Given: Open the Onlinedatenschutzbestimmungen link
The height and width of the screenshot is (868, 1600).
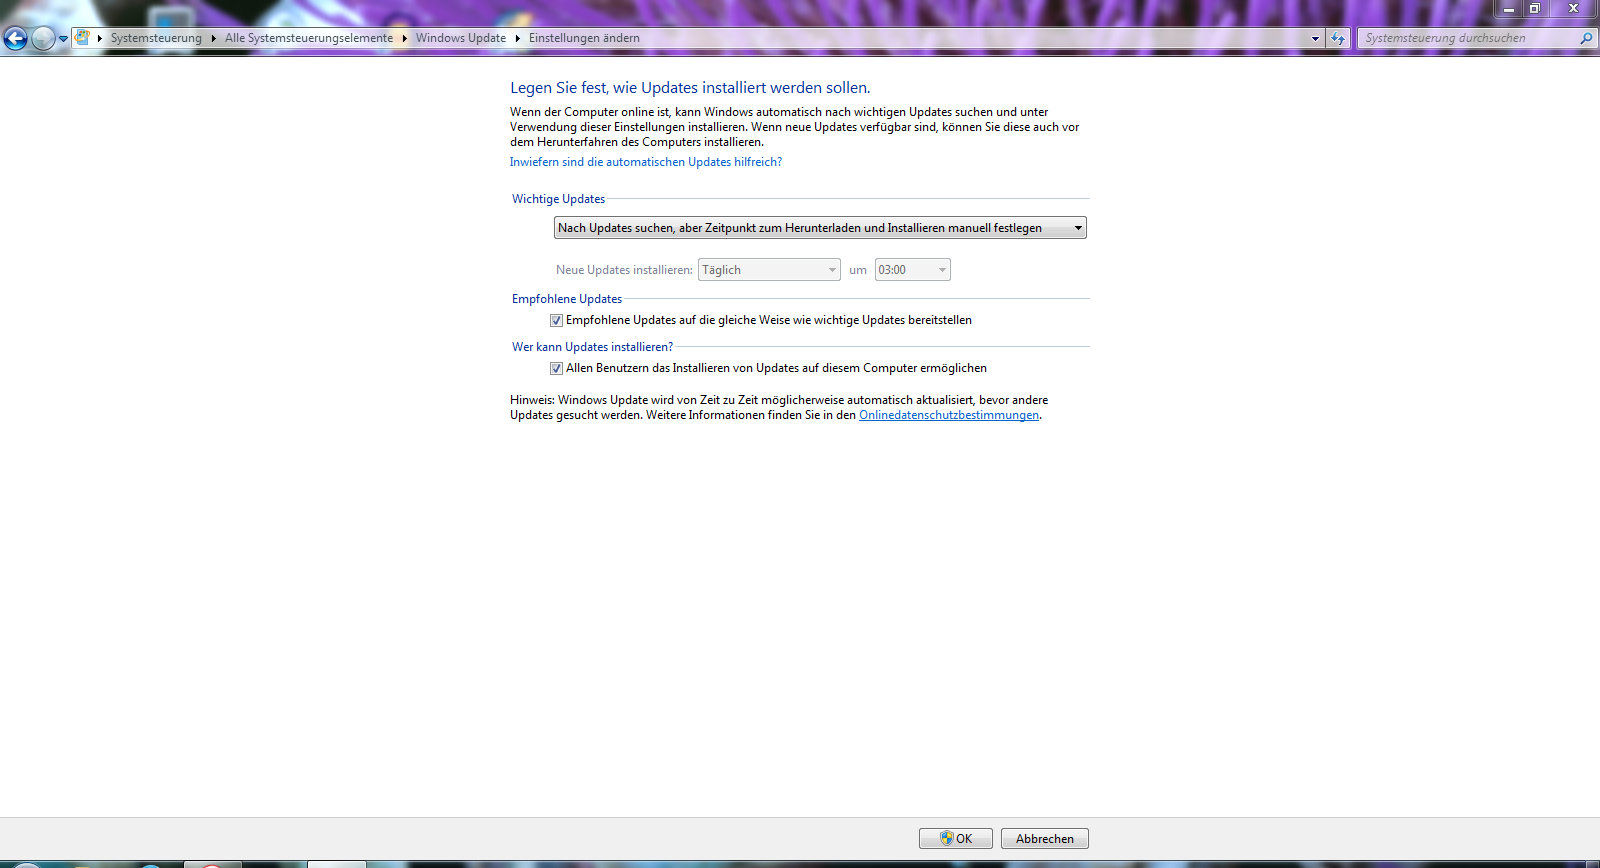Looking at the screenshot, I should tap(949, 415).
